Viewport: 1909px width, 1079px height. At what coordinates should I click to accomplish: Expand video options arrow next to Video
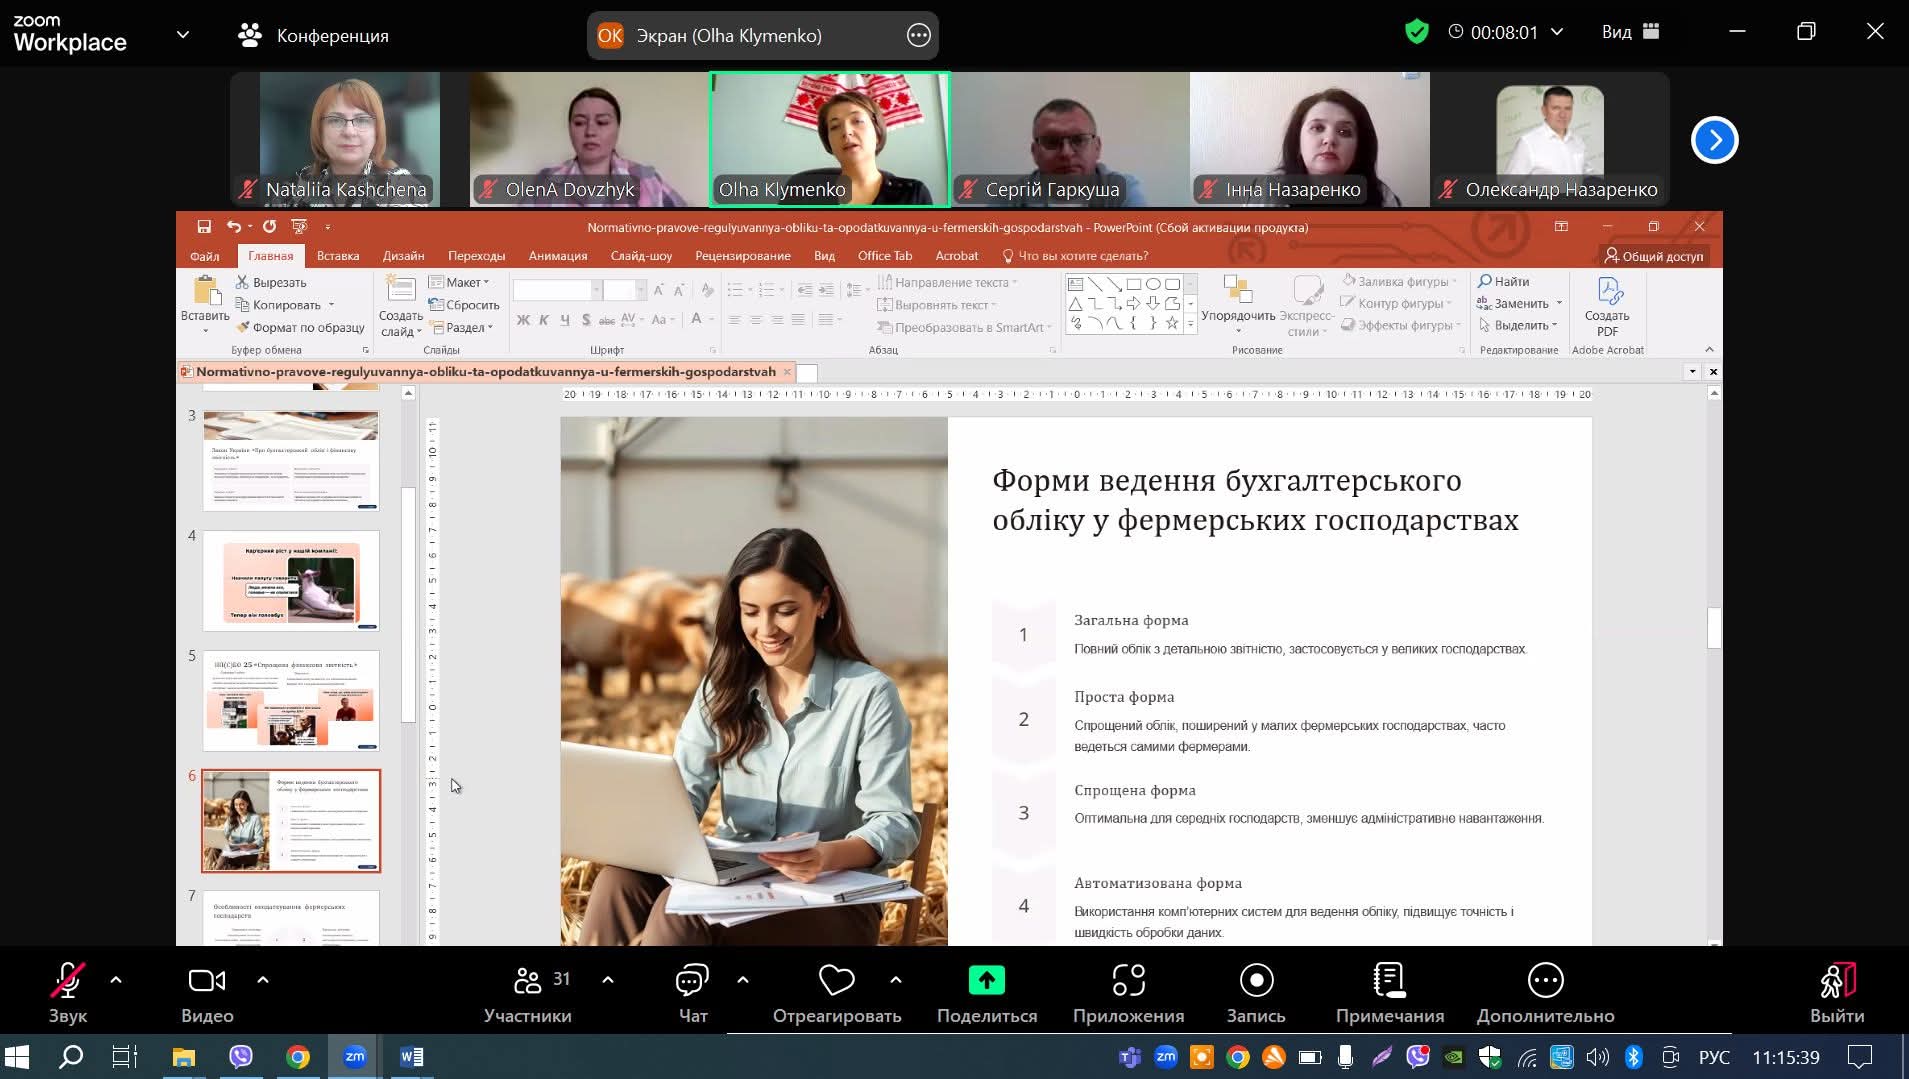click(x=263, y=980)
